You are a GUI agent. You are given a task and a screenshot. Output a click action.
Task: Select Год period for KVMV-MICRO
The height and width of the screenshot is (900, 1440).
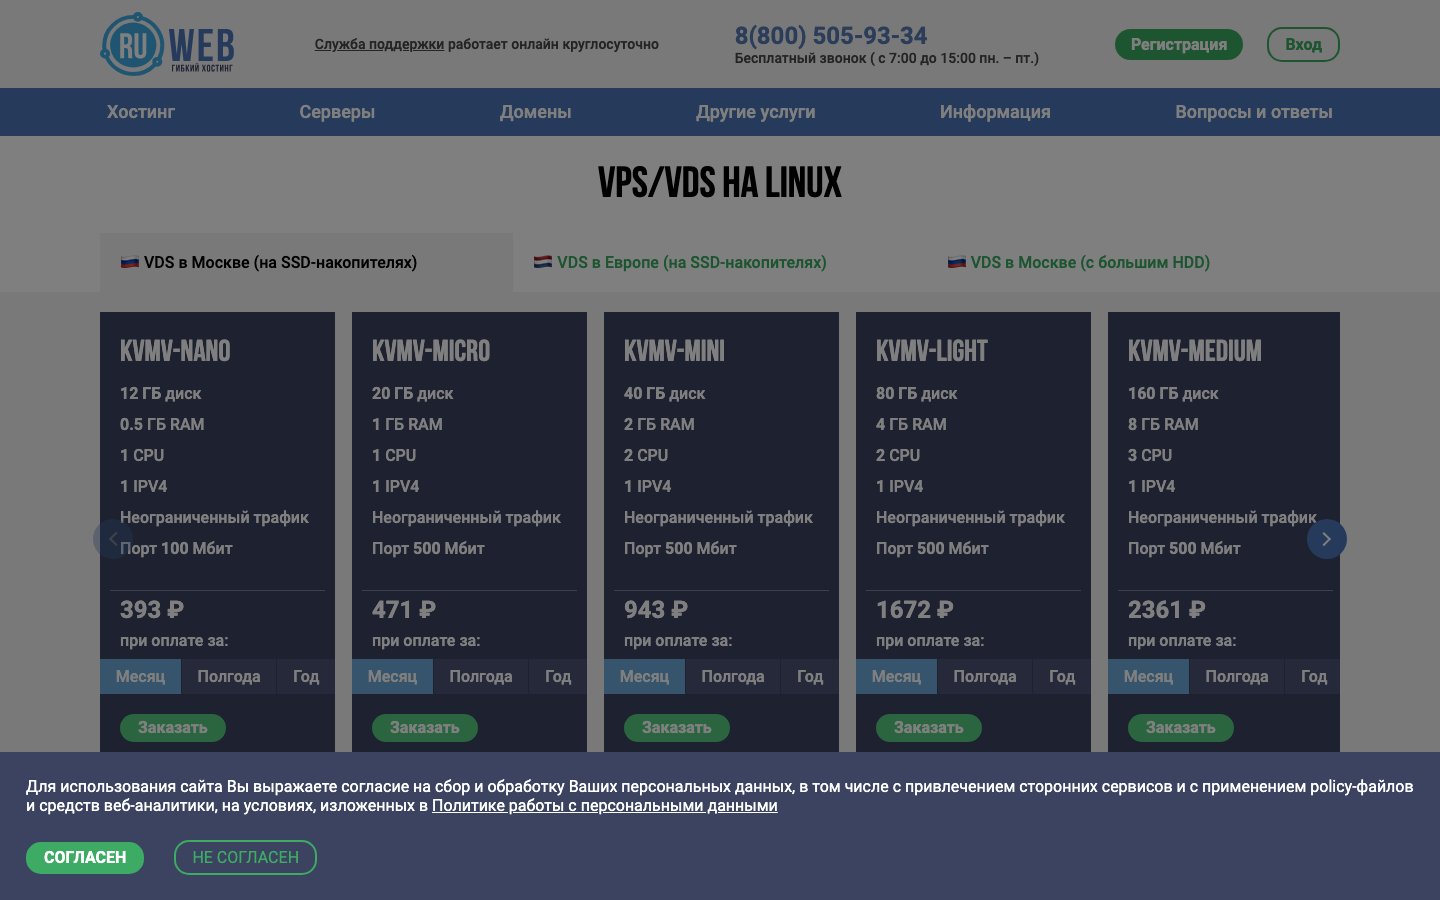[x=558, y=677]
